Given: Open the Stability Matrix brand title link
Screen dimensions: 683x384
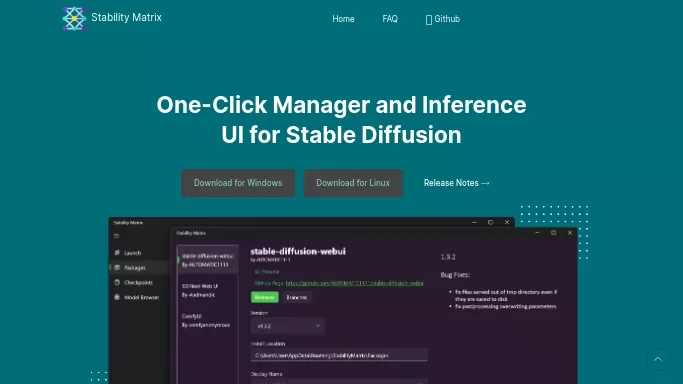Looking at the screenshot, I should point(126,17).
